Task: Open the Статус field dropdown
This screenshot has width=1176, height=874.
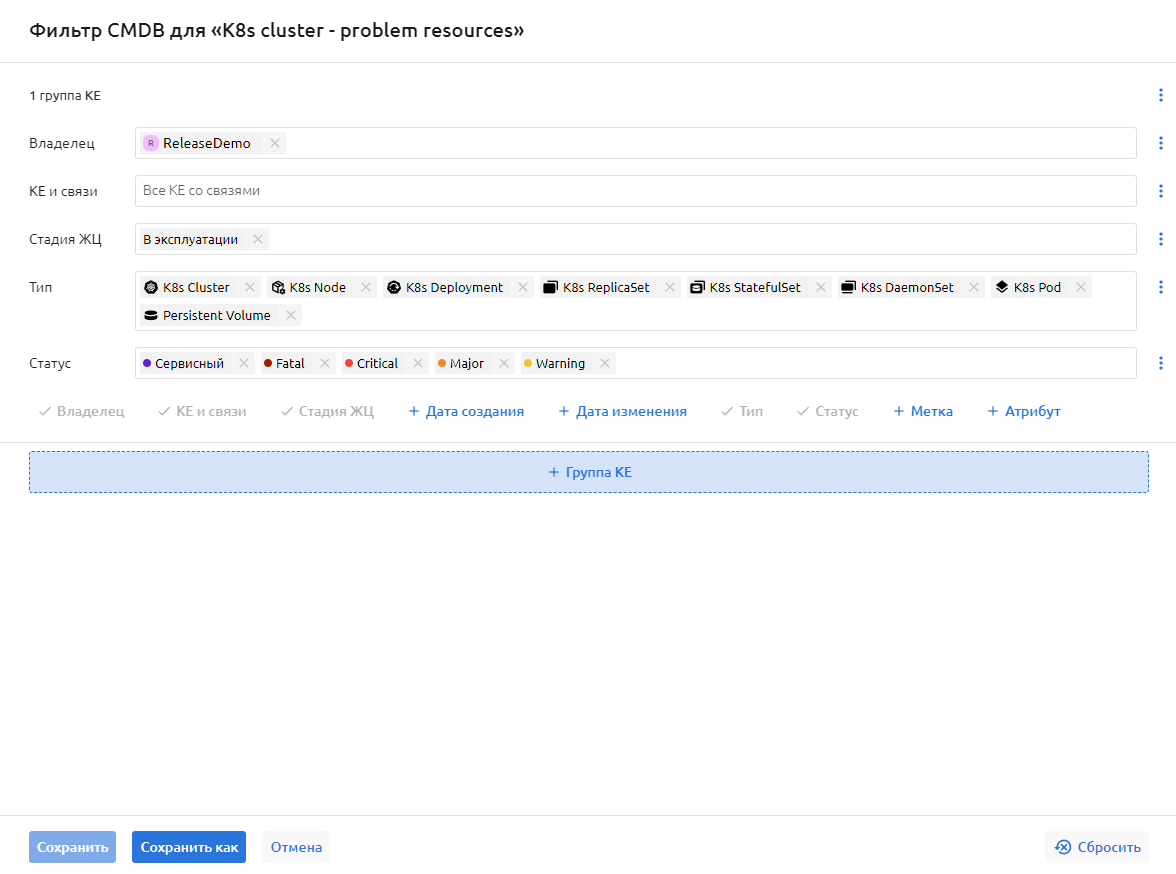Action: click(870, 363)
